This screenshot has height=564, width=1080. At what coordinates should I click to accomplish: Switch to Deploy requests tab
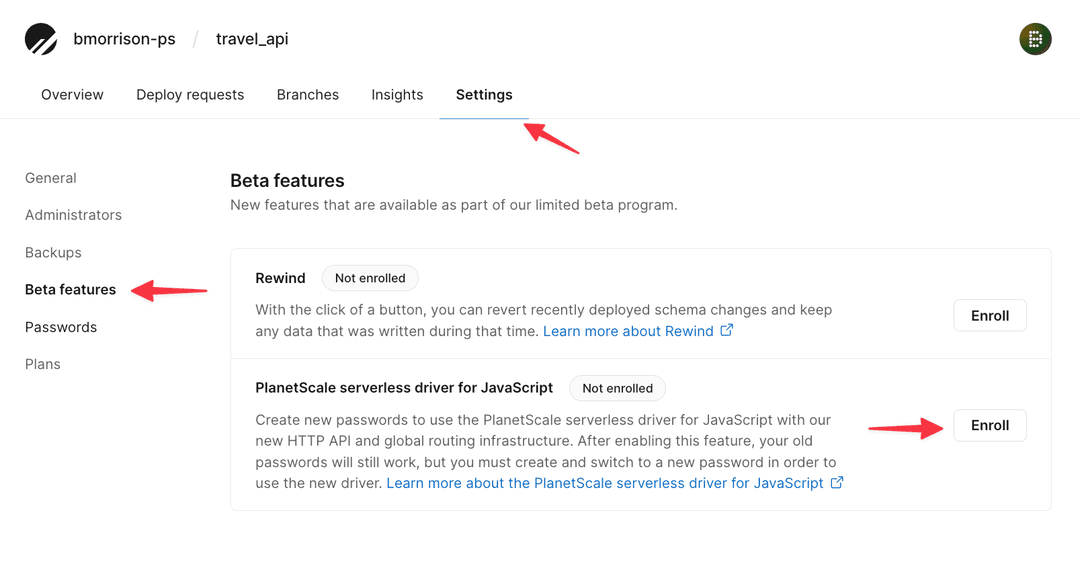click(190, 95)
